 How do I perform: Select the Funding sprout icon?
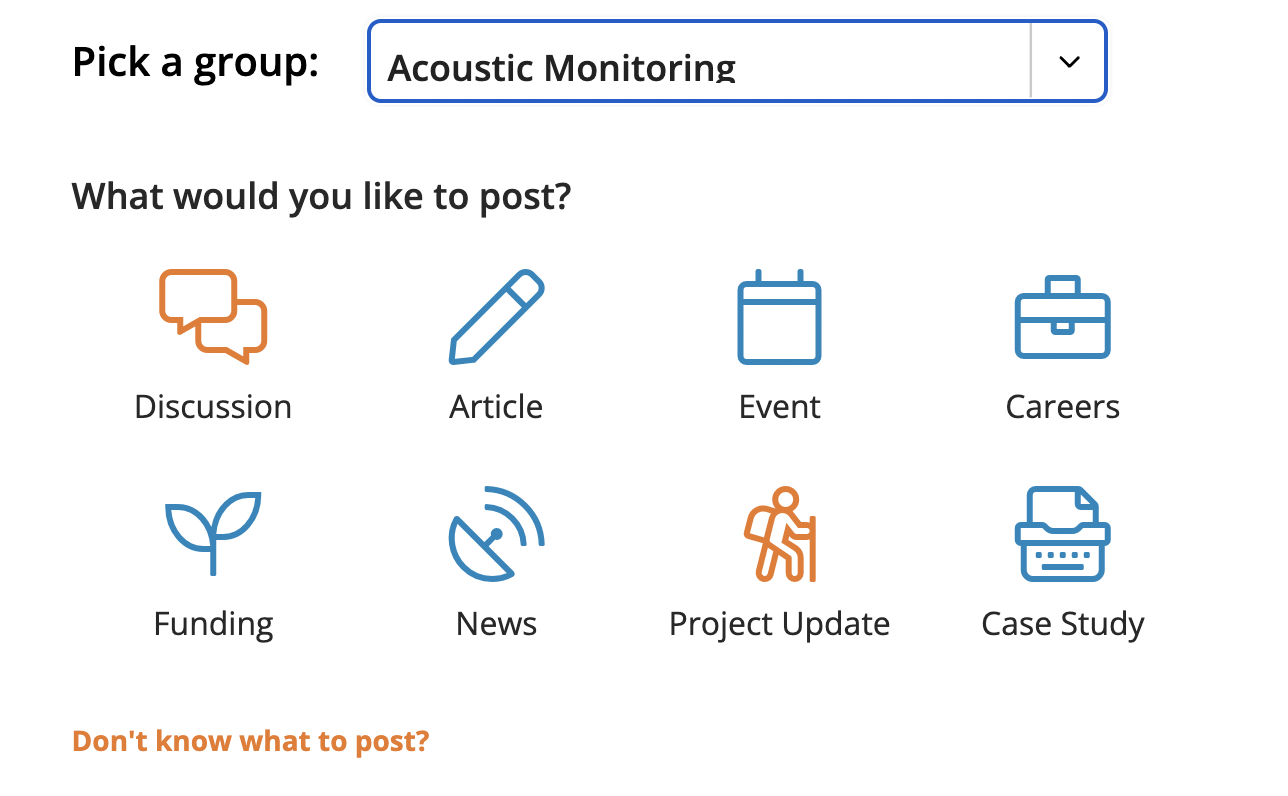pyautogui.click(x=213, y=533)
